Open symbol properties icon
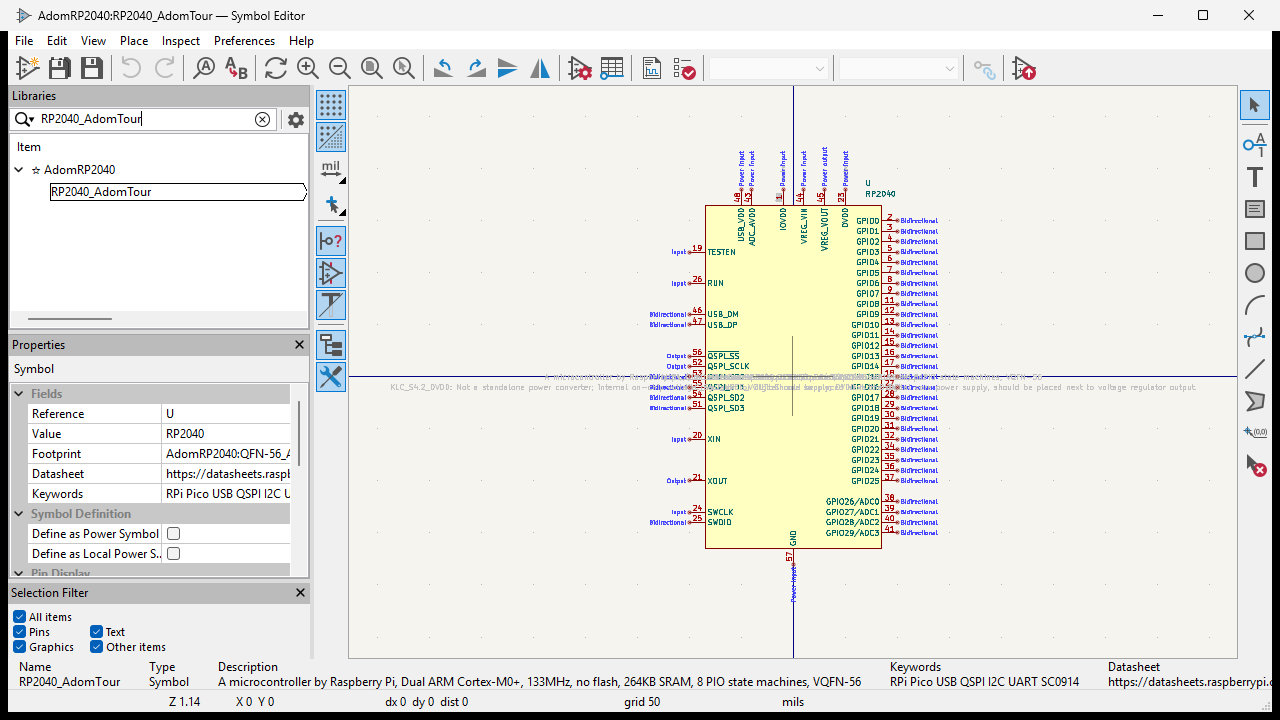This screenshot has height=720, width=1280. point(580,68)
